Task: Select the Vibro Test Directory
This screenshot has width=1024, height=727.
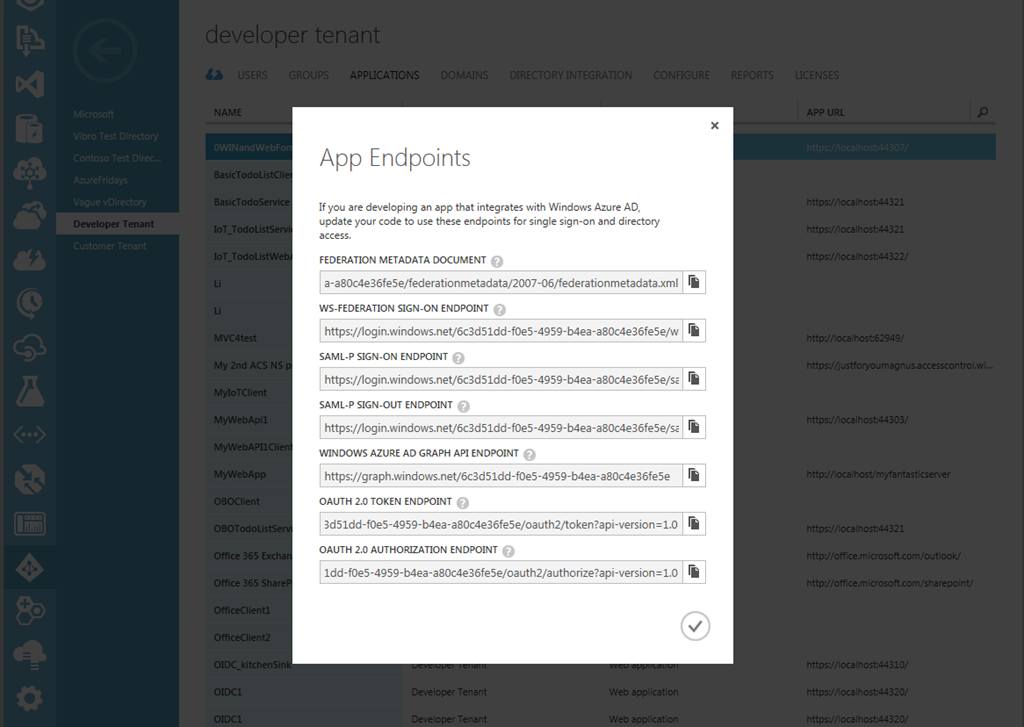Action: tap(116, 136)
